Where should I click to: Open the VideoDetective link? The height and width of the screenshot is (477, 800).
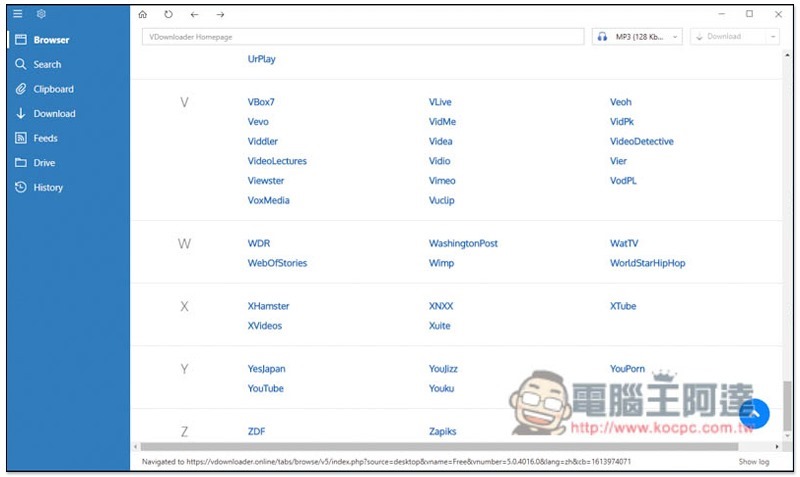(641, 141)
